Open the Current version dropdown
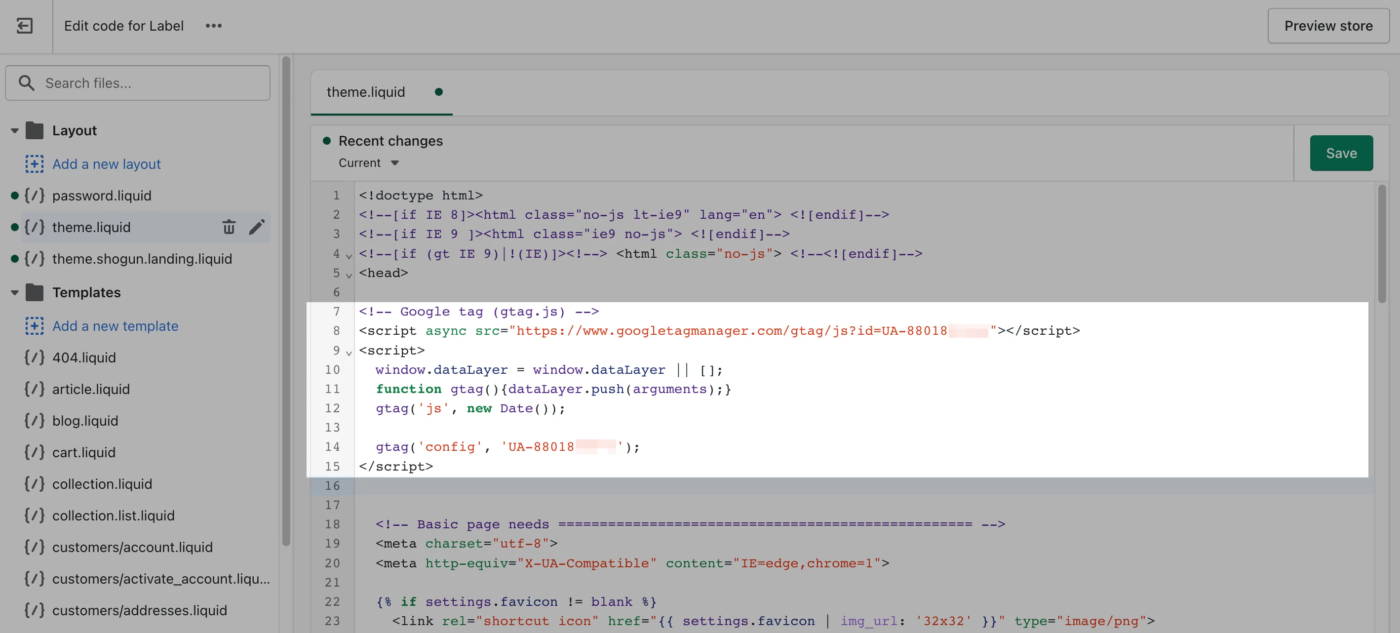Viewport: 1400px width, 633px height. (x=369, y=163)
